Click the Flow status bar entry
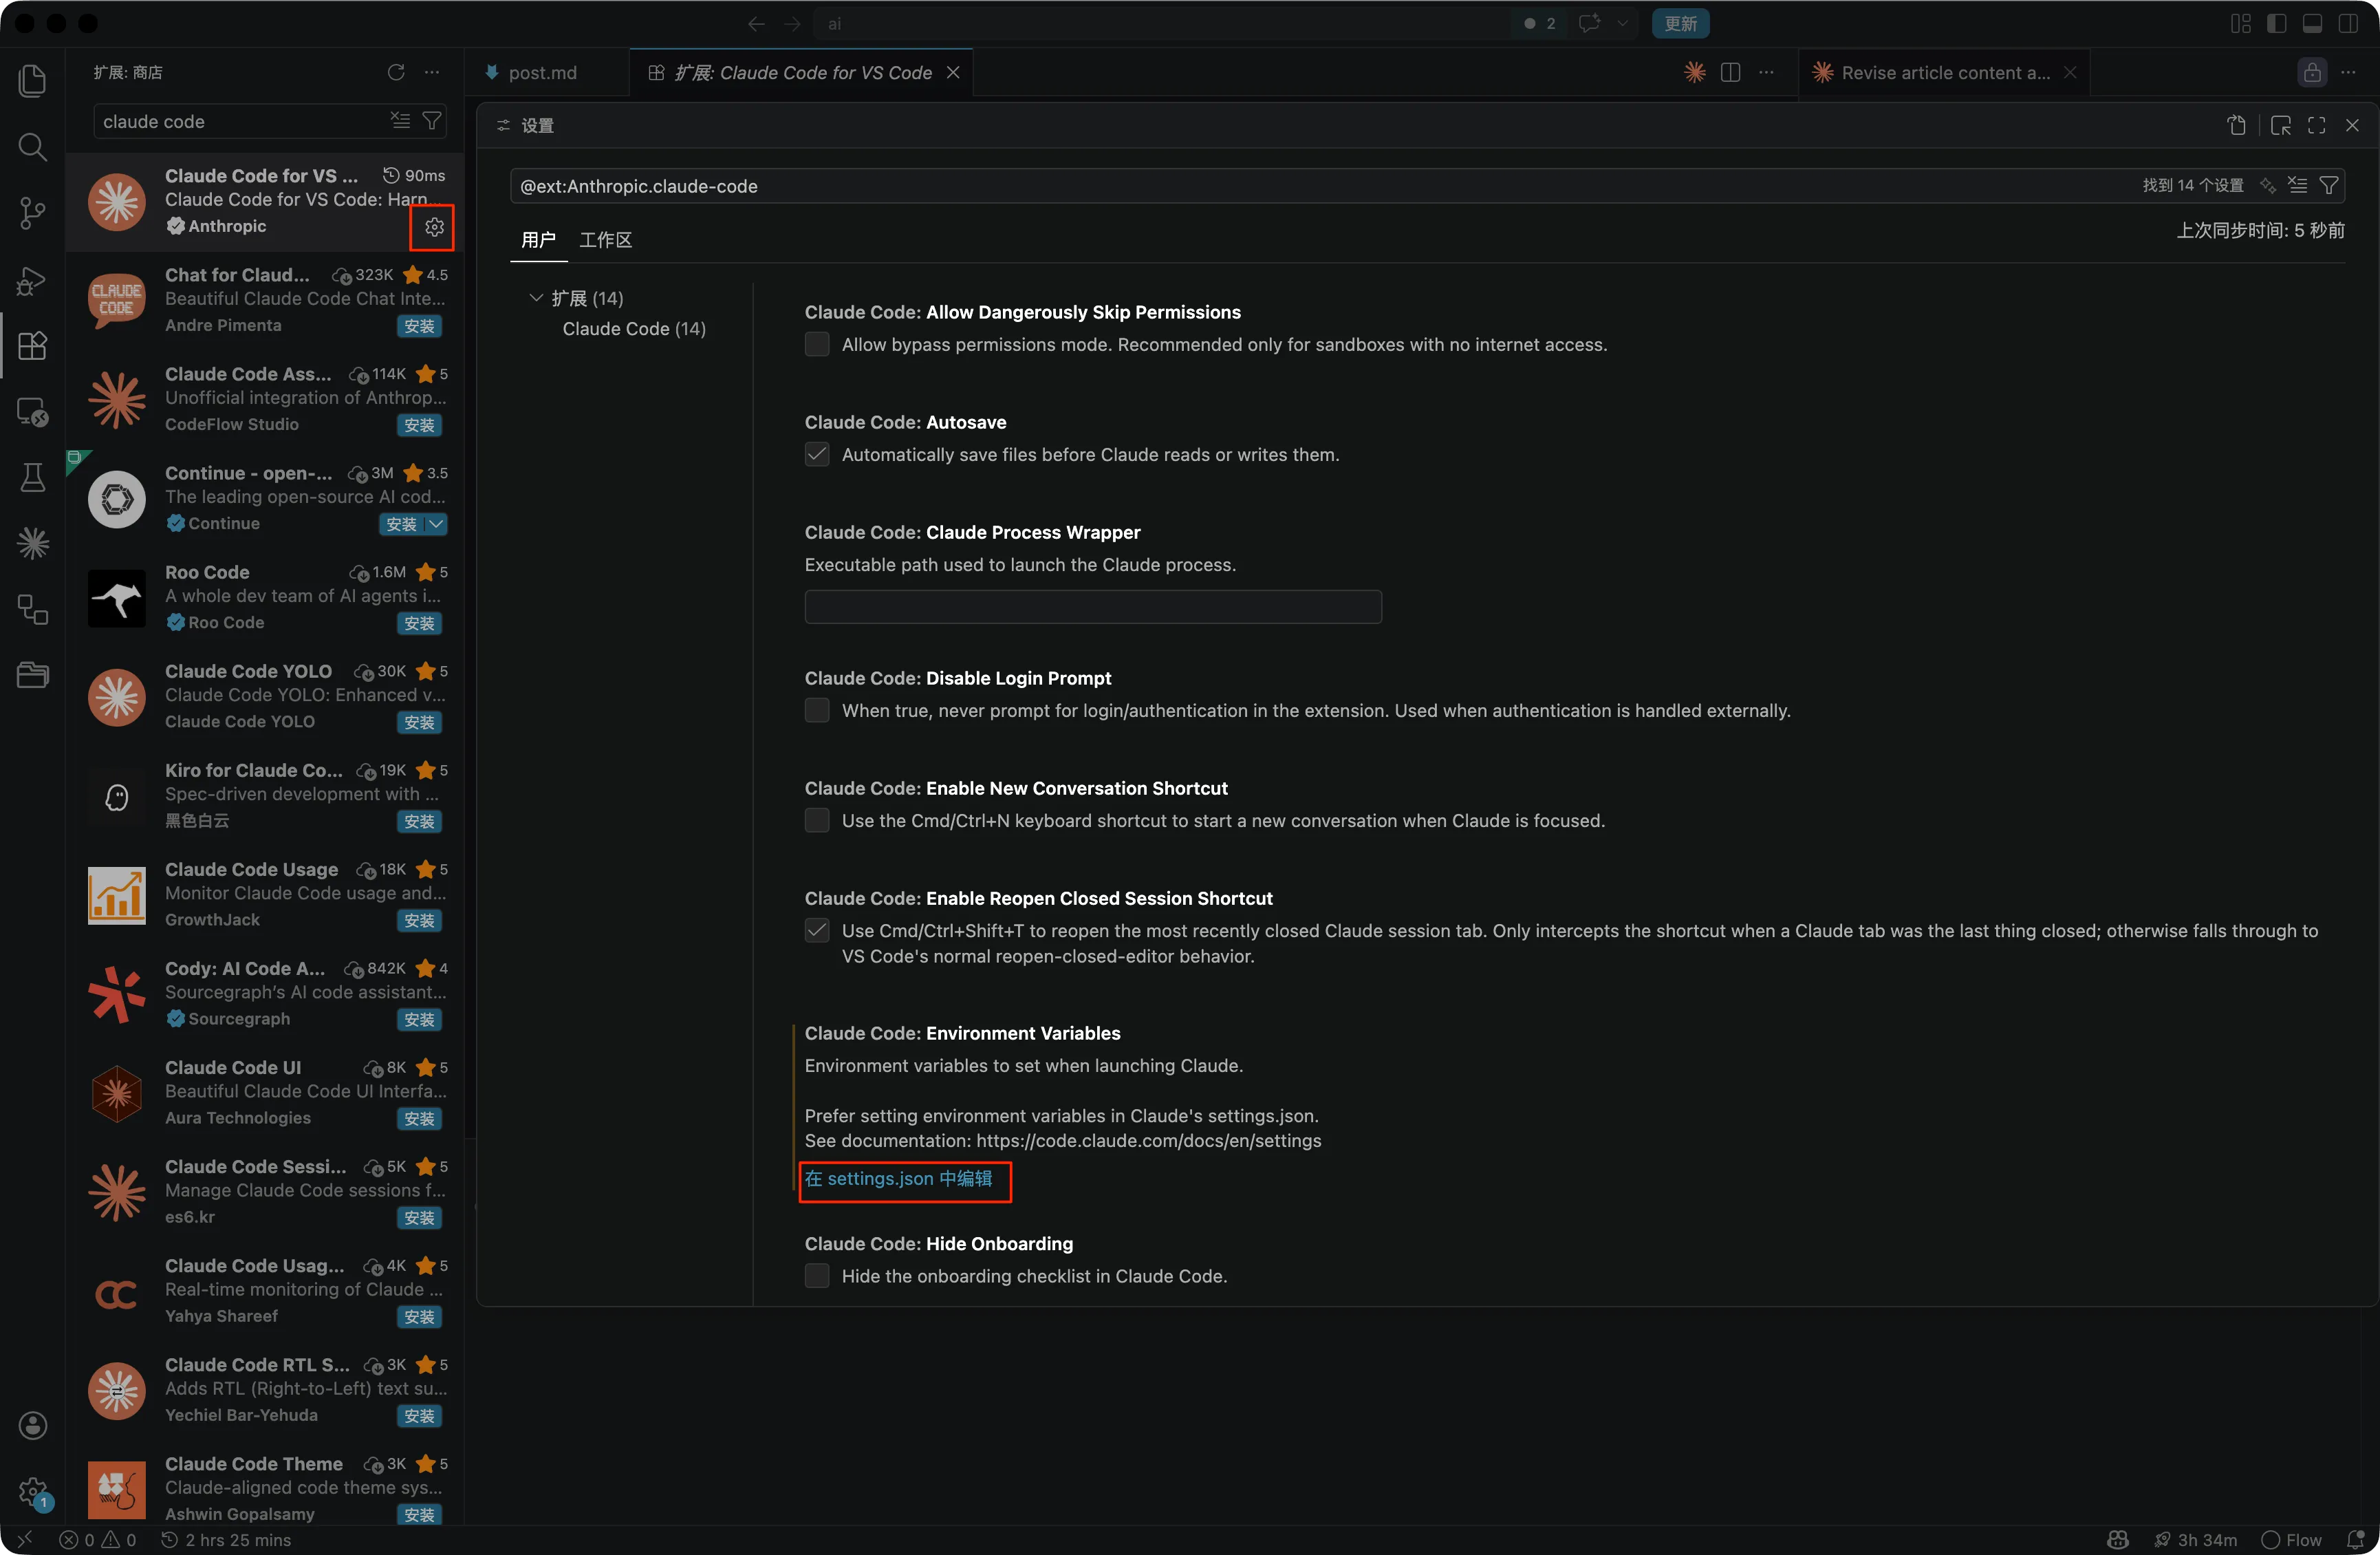2380x1555 pixels. pos(2292,1540)
